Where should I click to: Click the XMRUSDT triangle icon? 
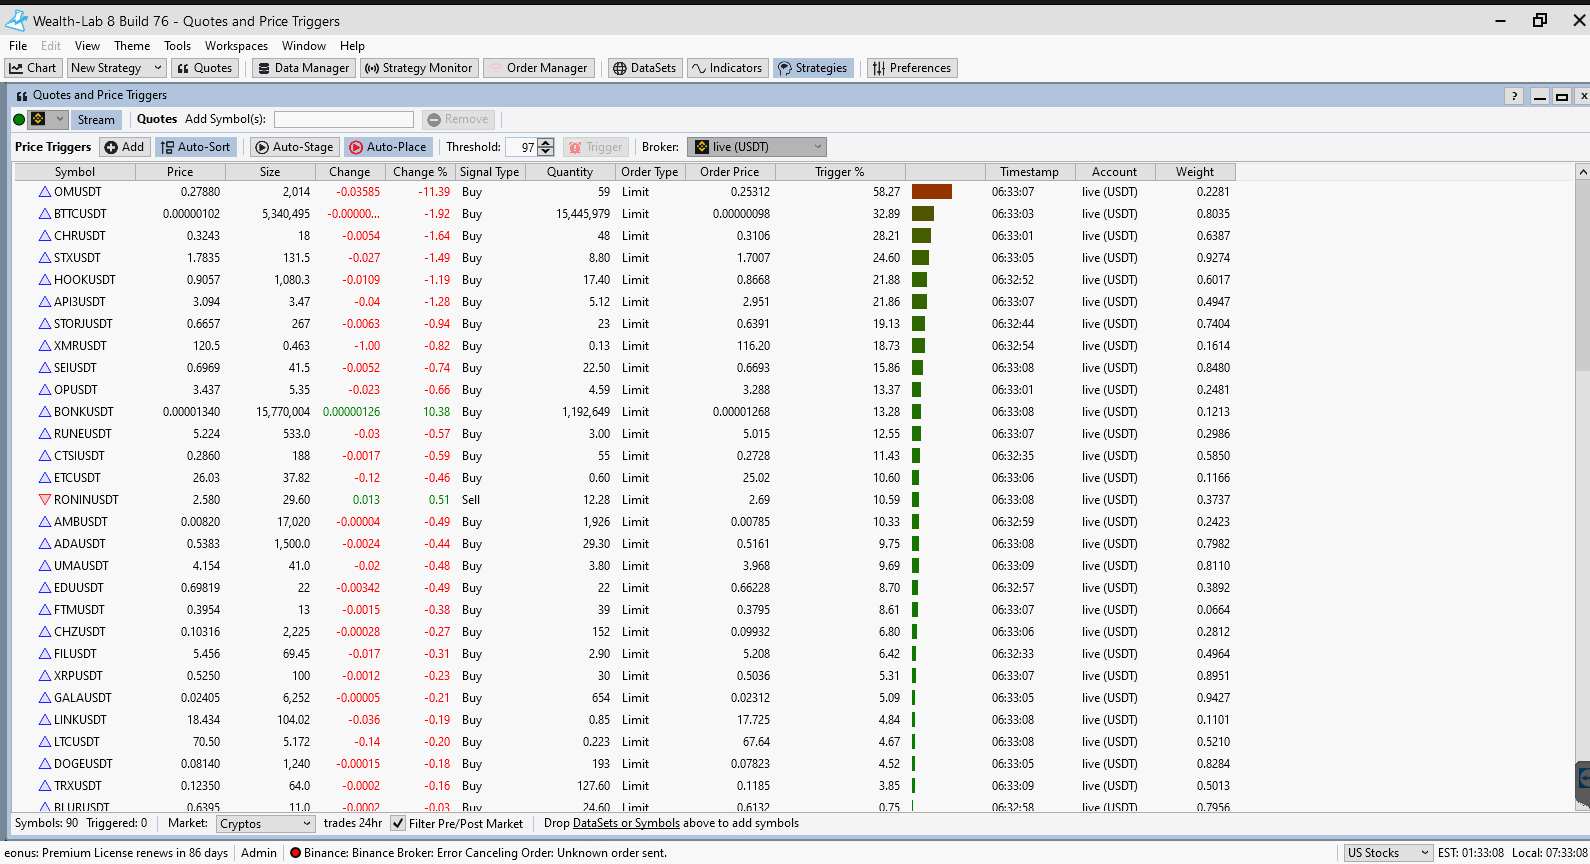point(45,346)
